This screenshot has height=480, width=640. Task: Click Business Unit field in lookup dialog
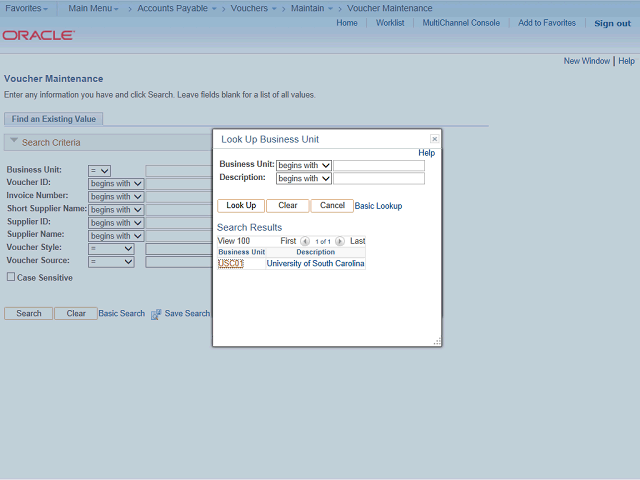click(379, 165)
